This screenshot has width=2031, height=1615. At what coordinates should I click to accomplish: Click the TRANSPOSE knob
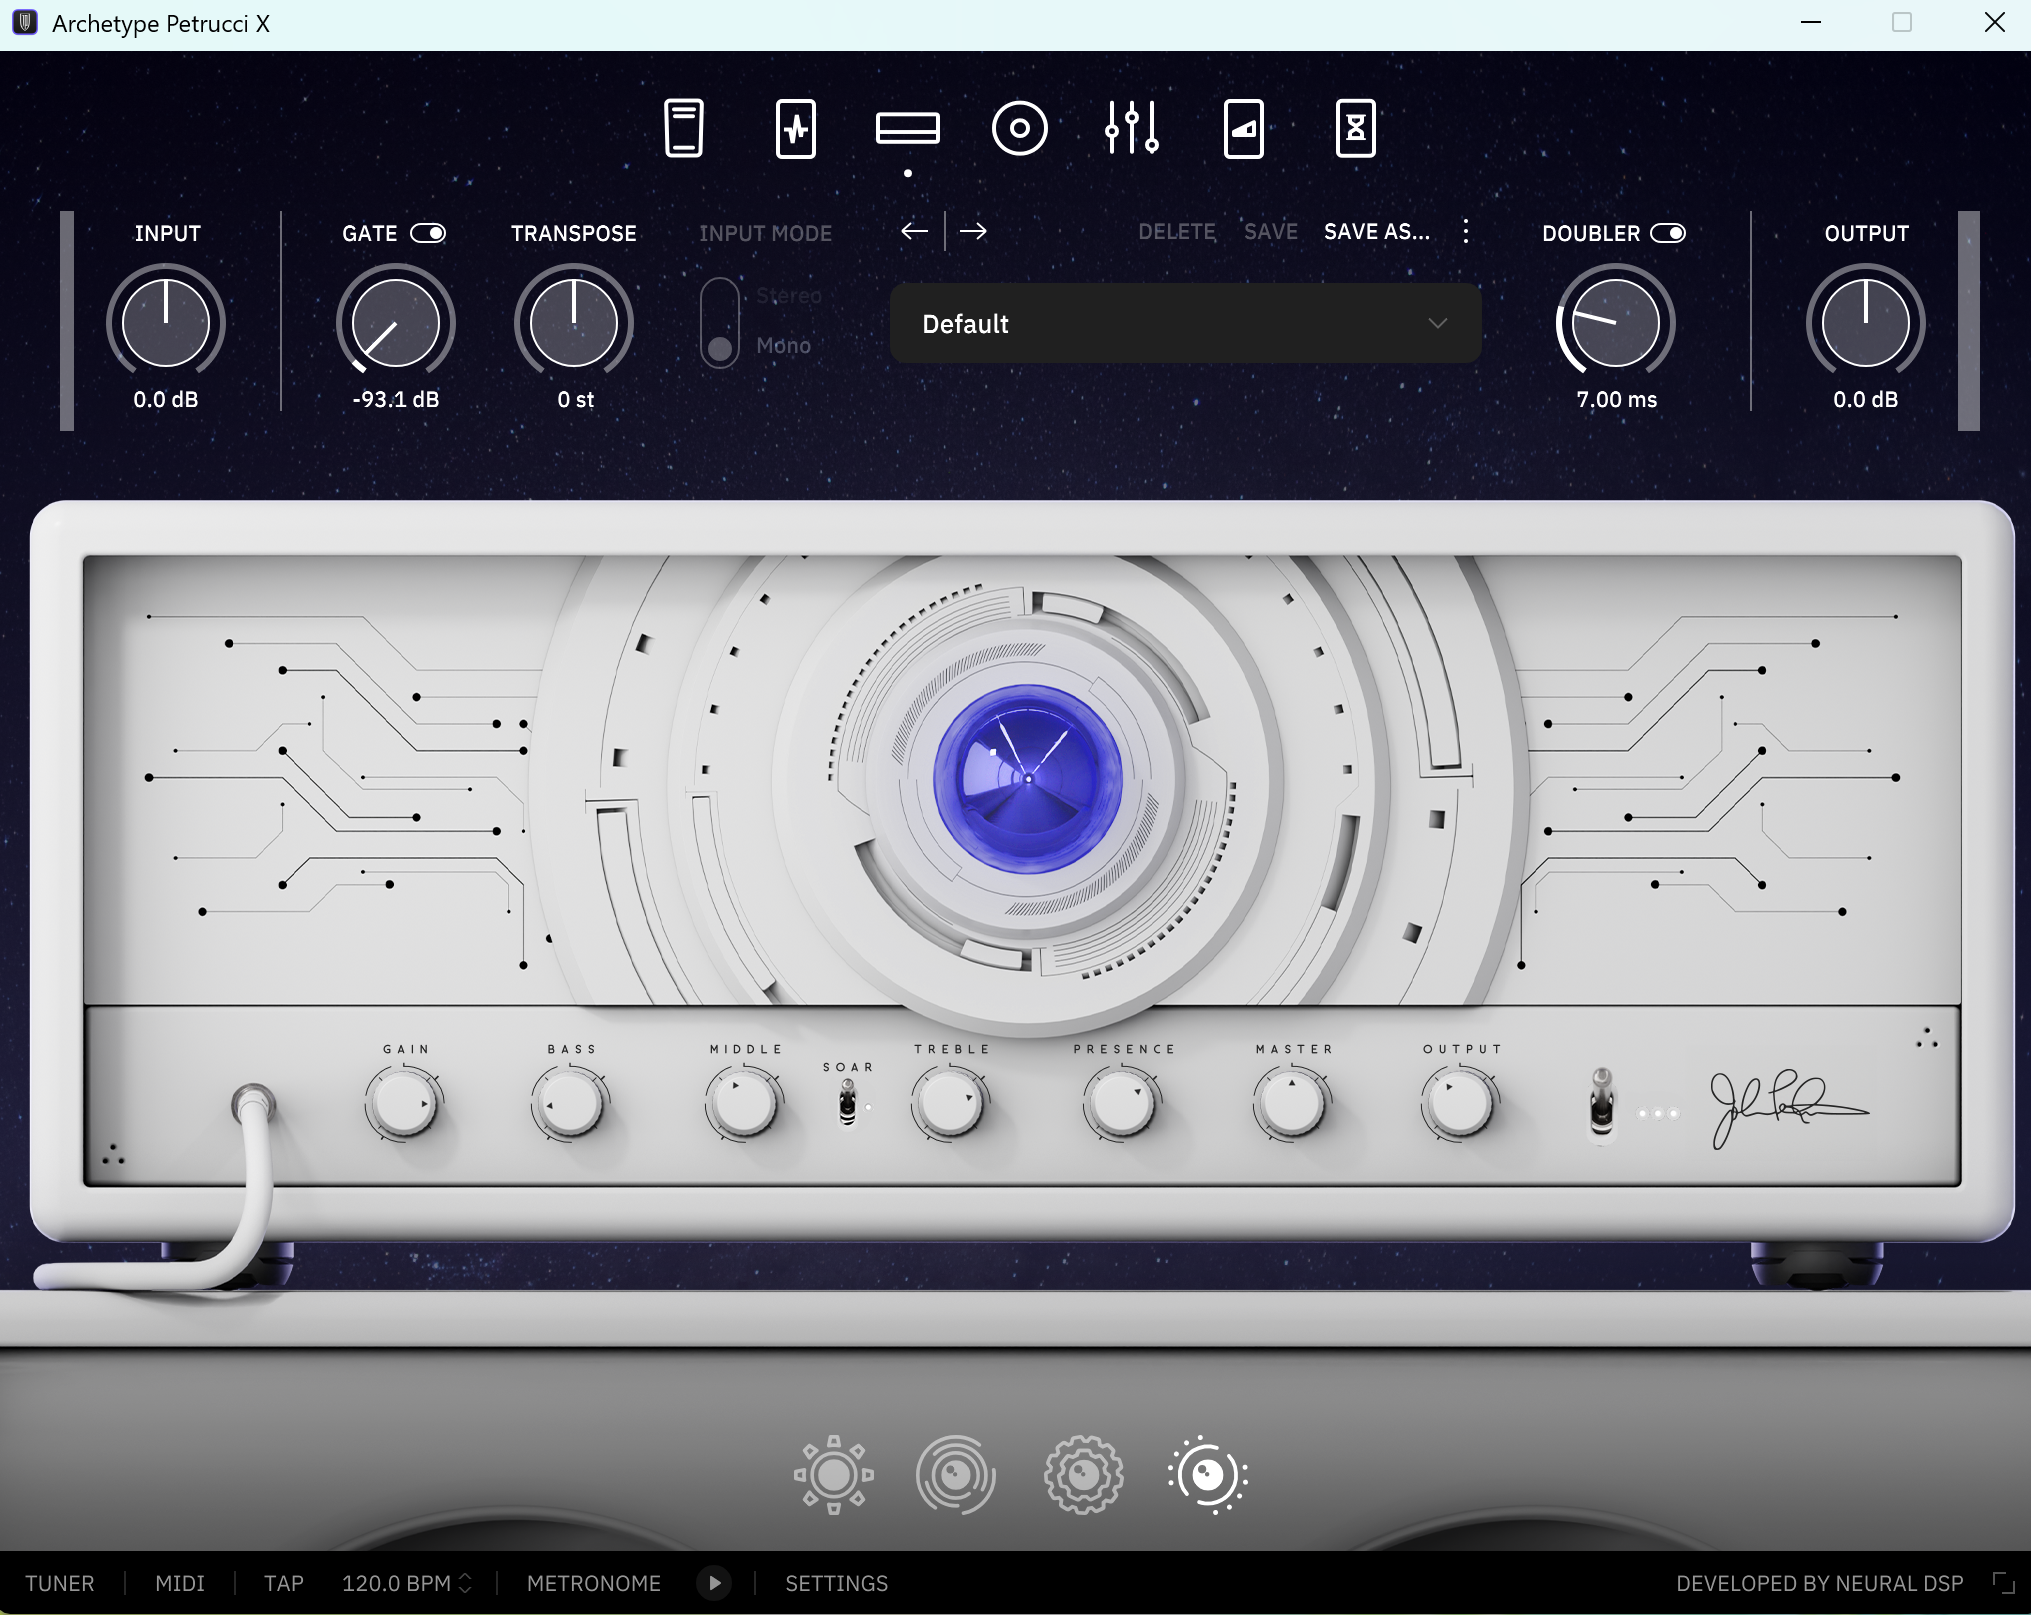click(x=574, y=323)
